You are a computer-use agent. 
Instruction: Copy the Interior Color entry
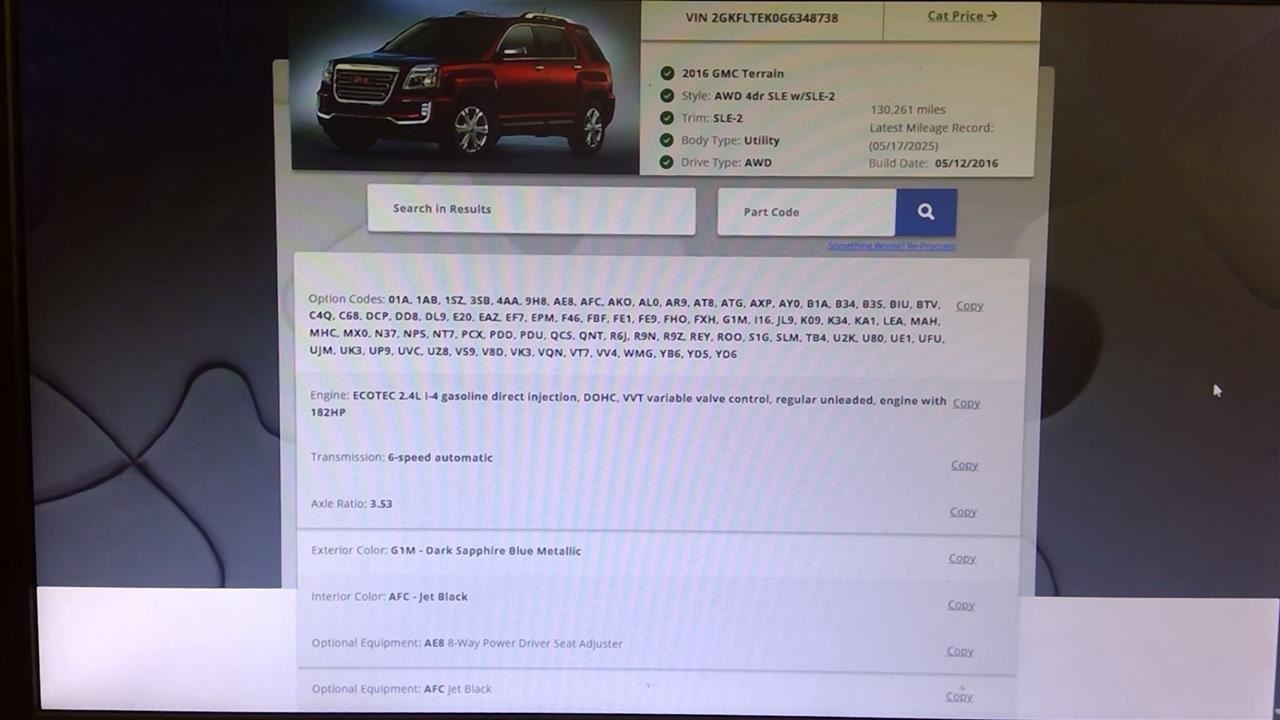click(x=961, y=605)
